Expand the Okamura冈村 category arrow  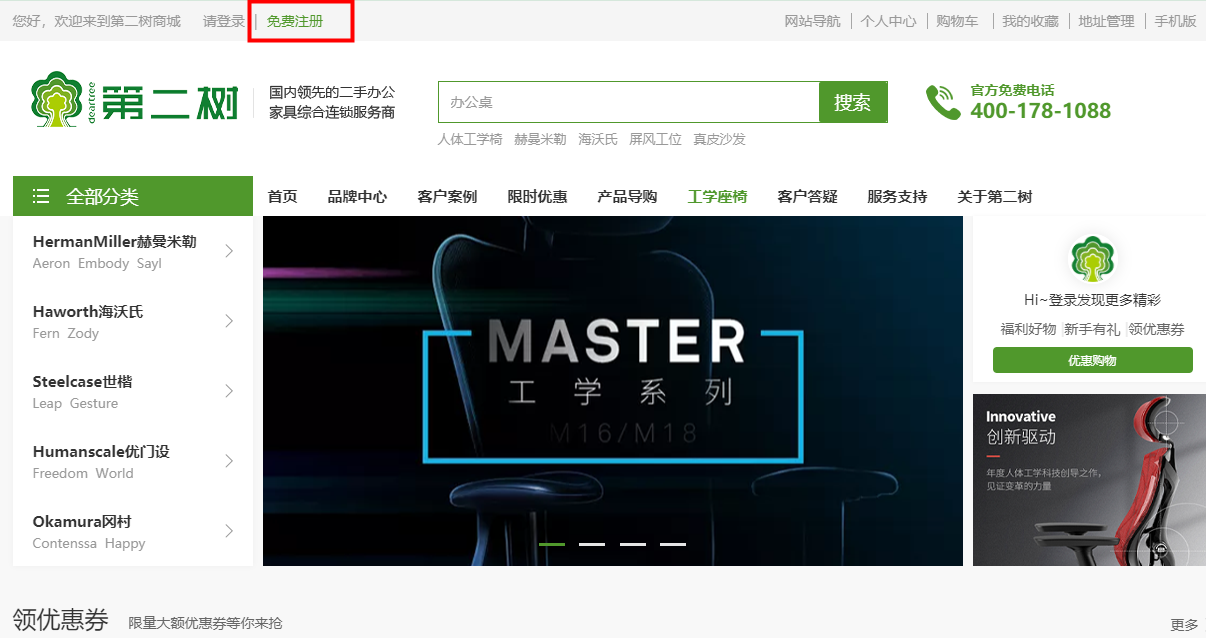point(229,531)
